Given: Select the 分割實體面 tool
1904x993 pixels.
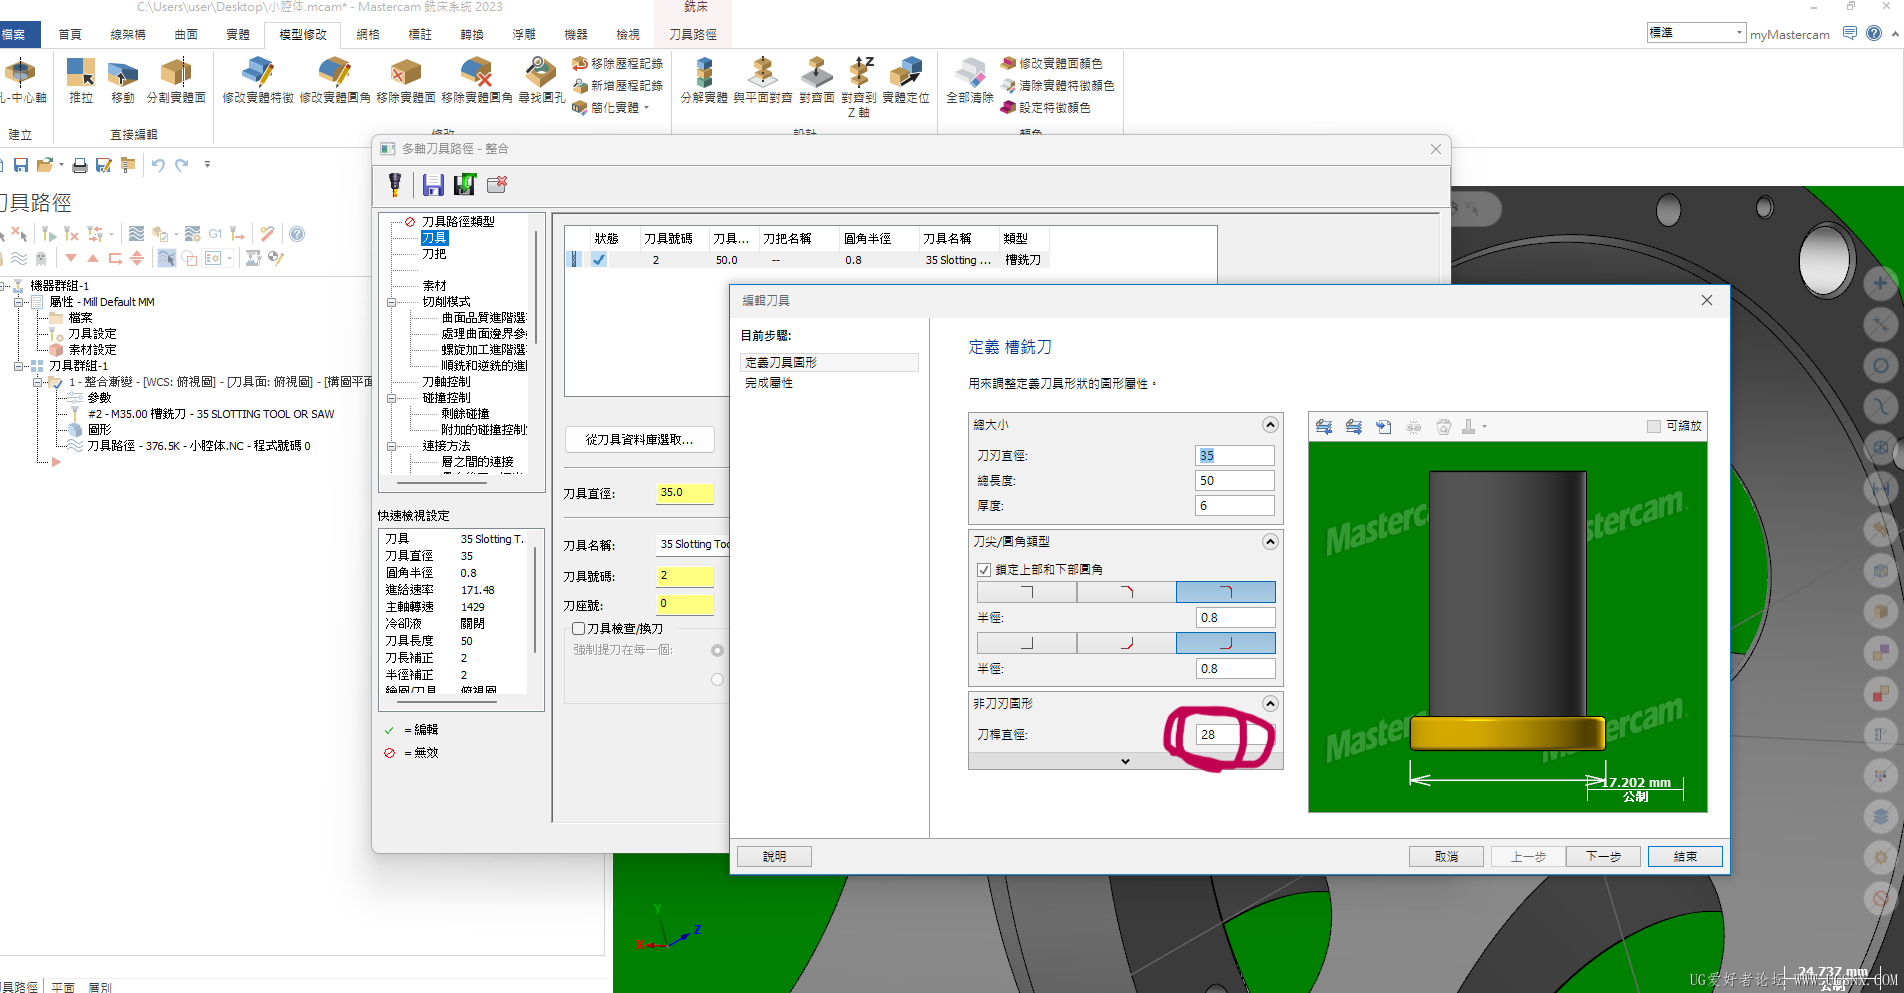Looking at the screenshot, I should pyautogui.click(x=176, y=80).
